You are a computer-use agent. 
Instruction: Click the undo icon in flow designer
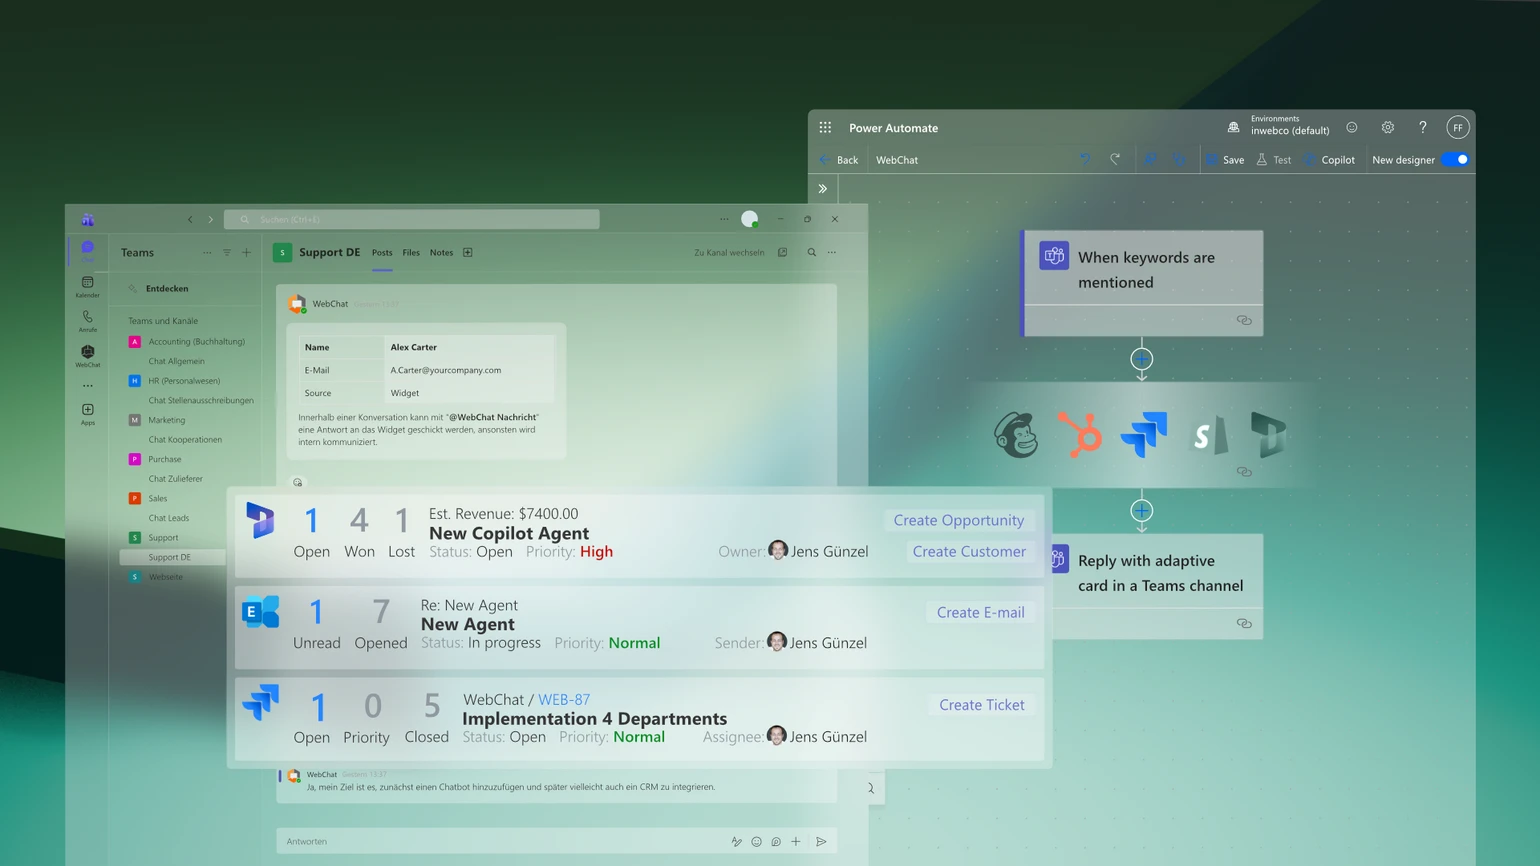[x=1086, y=159]
